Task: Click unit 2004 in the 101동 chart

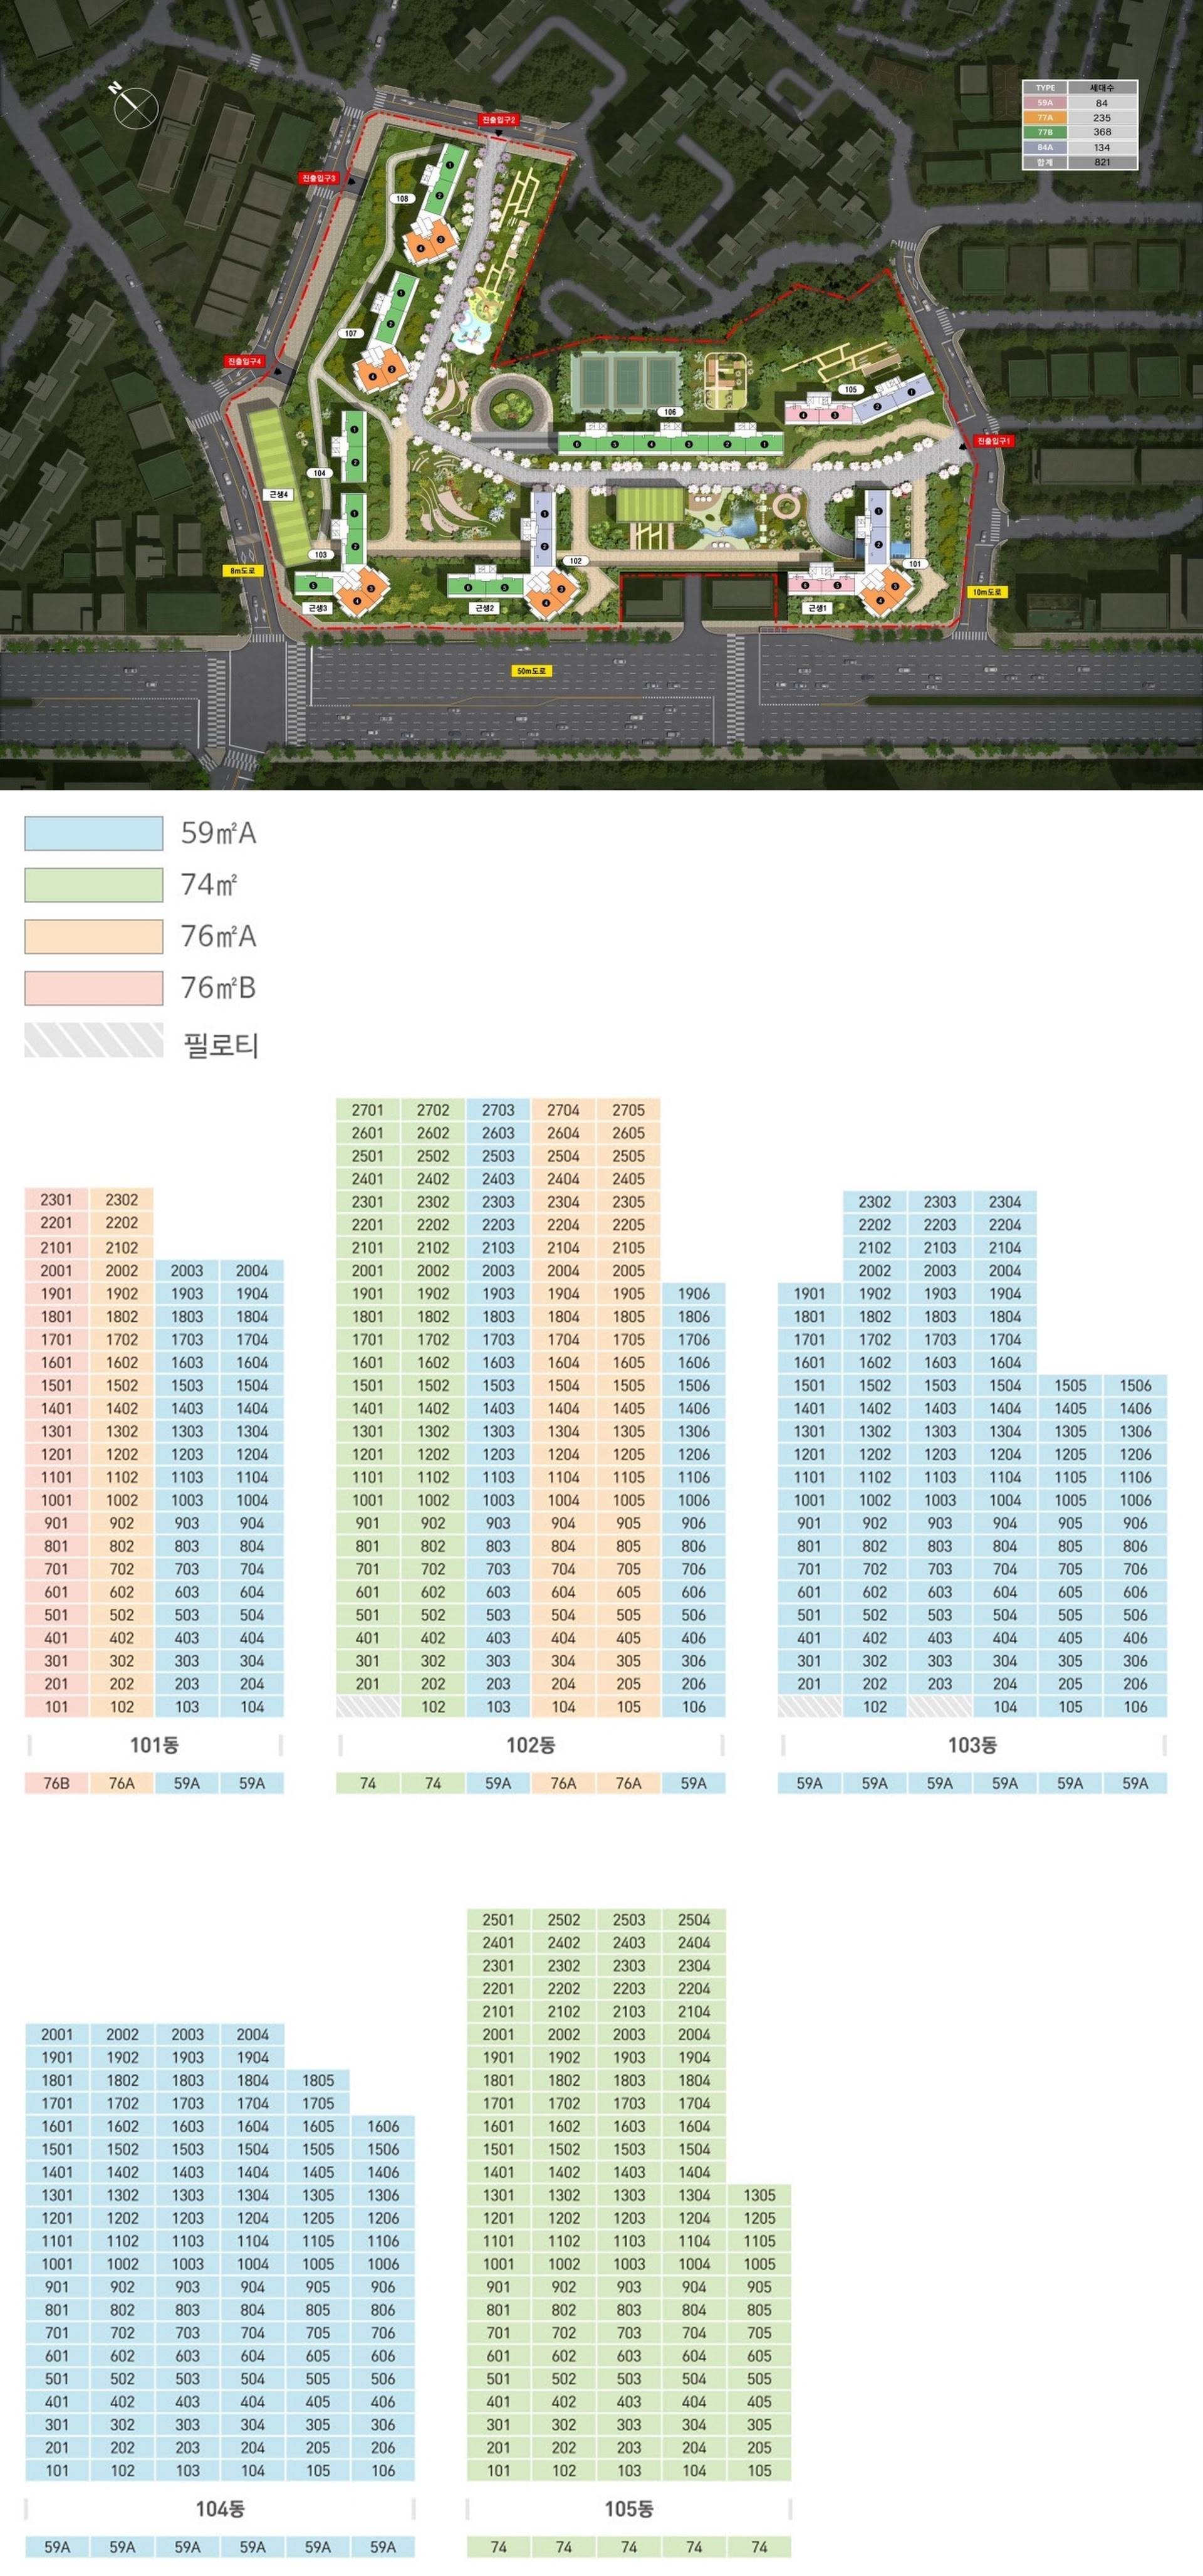Action: point(252,1270)
